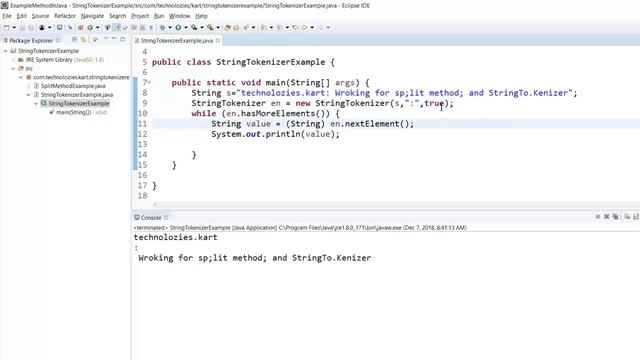The width and height of the screenshot is (640, 360).
Task: Open the Window menu
Action: pos(180,16)
